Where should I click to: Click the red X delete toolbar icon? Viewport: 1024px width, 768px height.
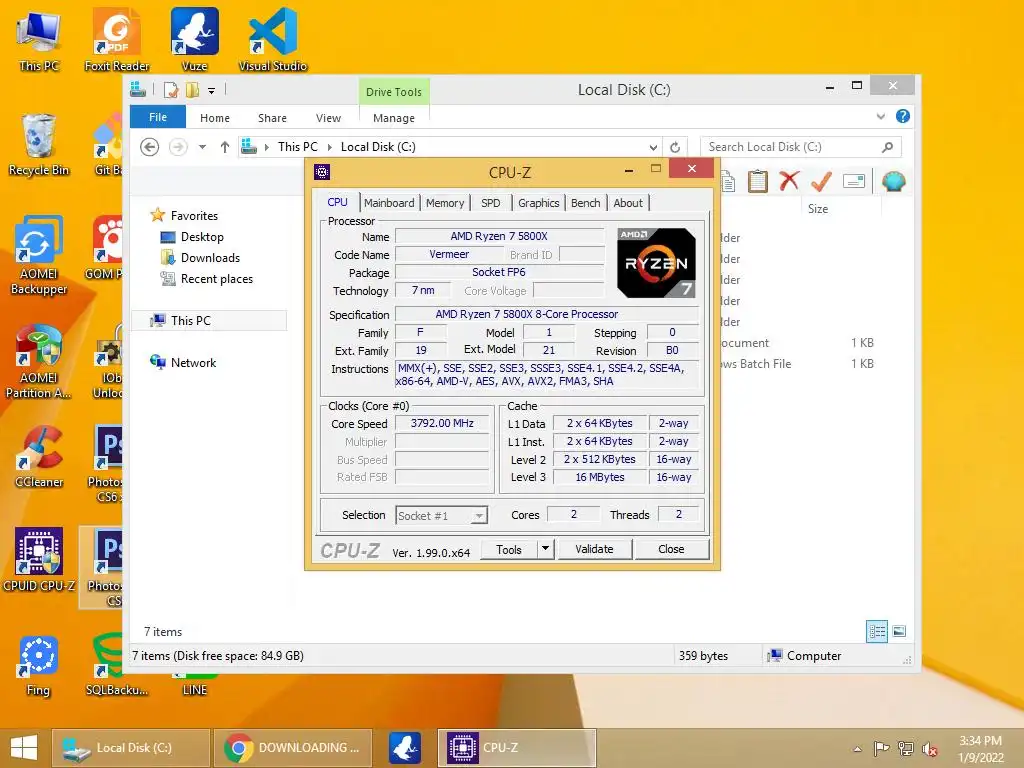click(x=789, y=181)
